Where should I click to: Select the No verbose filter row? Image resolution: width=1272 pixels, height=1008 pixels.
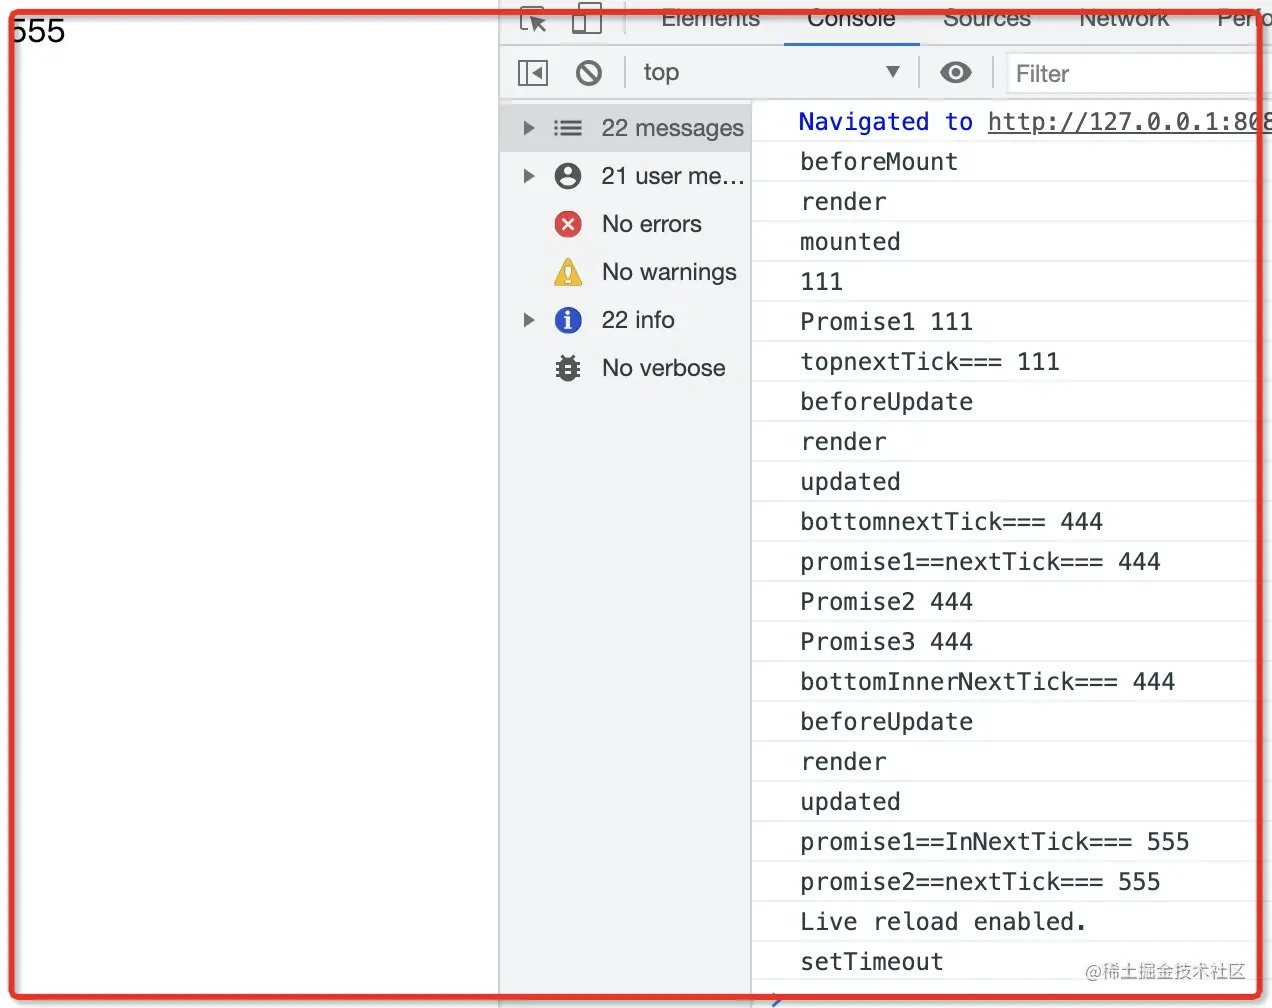click(626, 368)
